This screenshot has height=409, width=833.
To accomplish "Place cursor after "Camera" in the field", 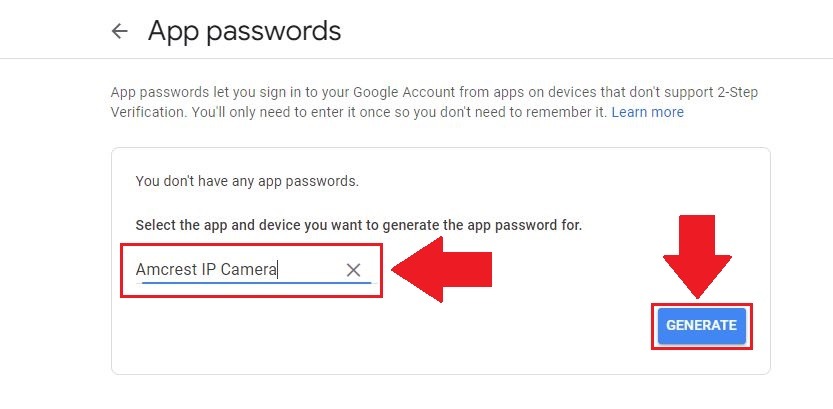I will (278, 269).
